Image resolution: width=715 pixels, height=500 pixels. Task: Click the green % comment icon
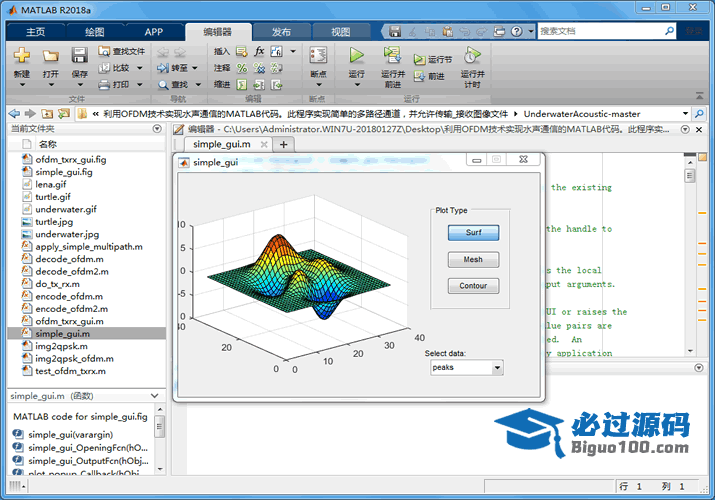(x=242, y=68)
